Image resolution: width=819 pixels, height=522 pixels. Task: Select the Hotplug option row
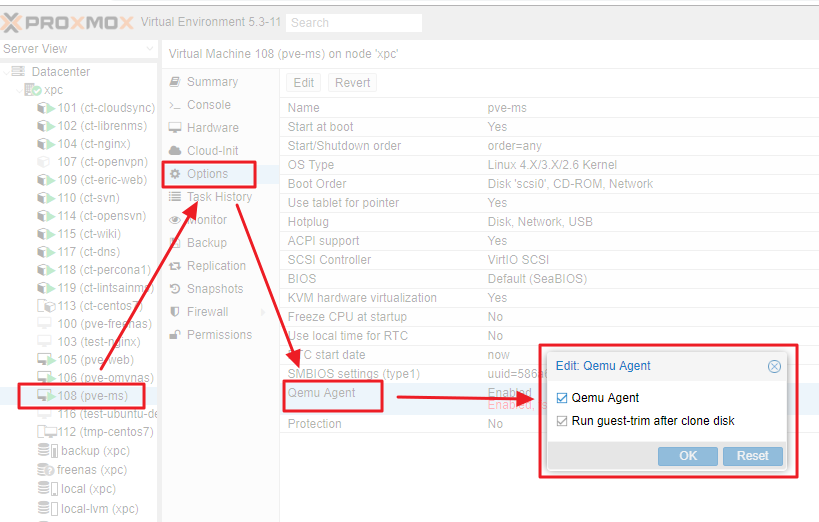coord(549,222)
